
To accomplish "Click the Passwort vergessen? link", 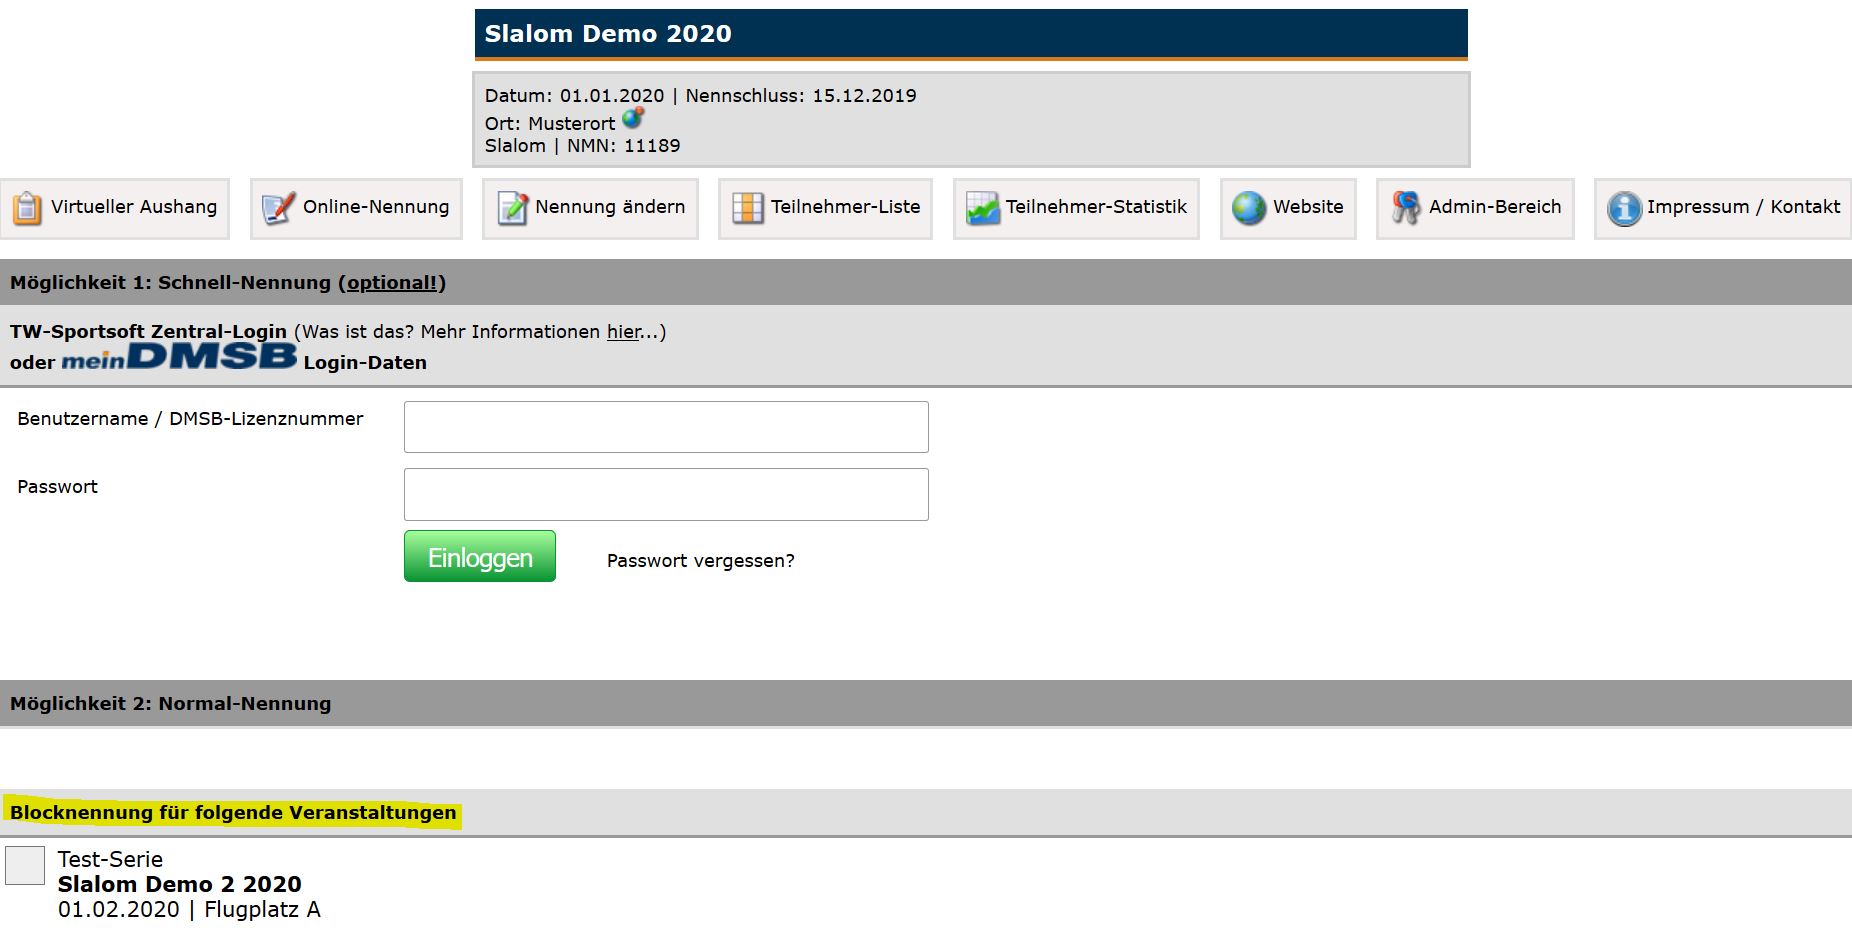I will pos(700,561).
